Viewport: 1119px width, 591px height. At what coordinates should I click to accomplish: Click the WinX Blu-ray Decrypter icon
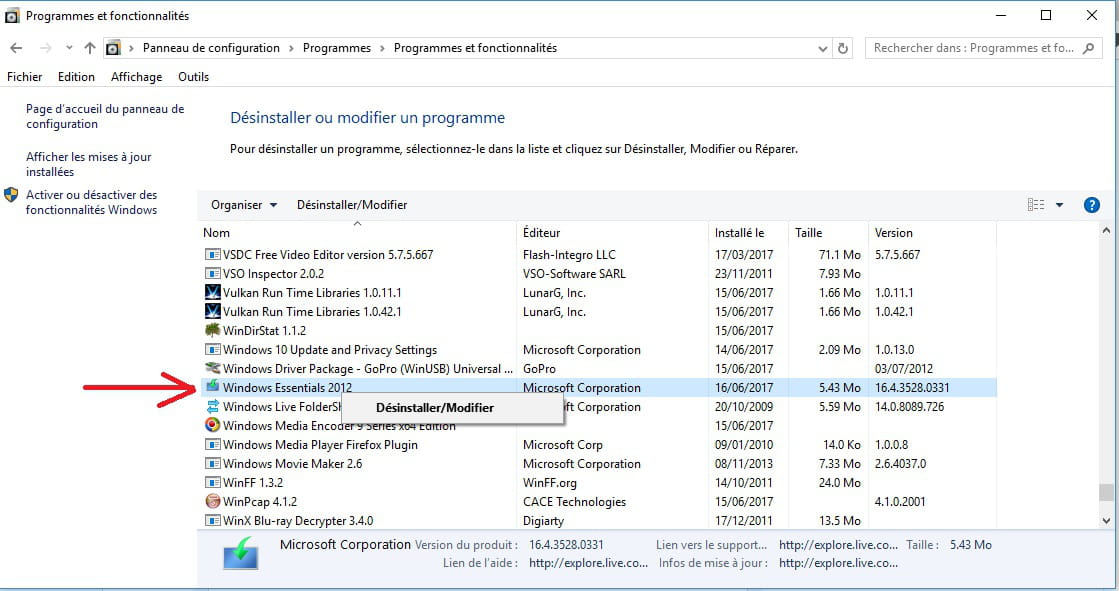tap(212, 521)
